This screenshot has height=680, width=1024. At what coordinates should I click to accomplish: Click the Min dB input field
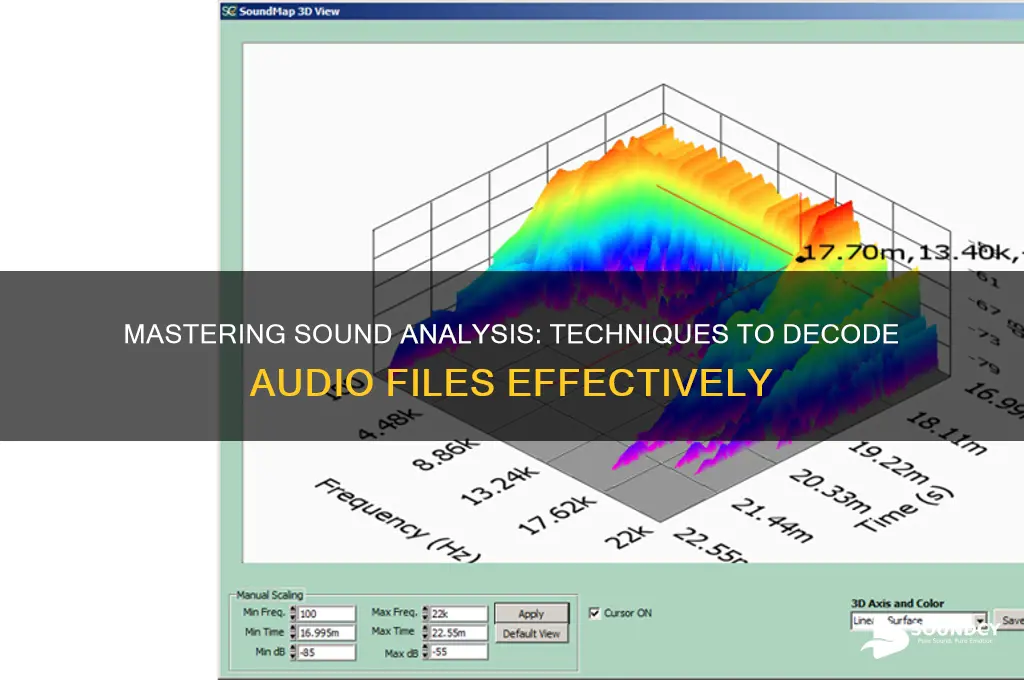click(x=327, y=652)
